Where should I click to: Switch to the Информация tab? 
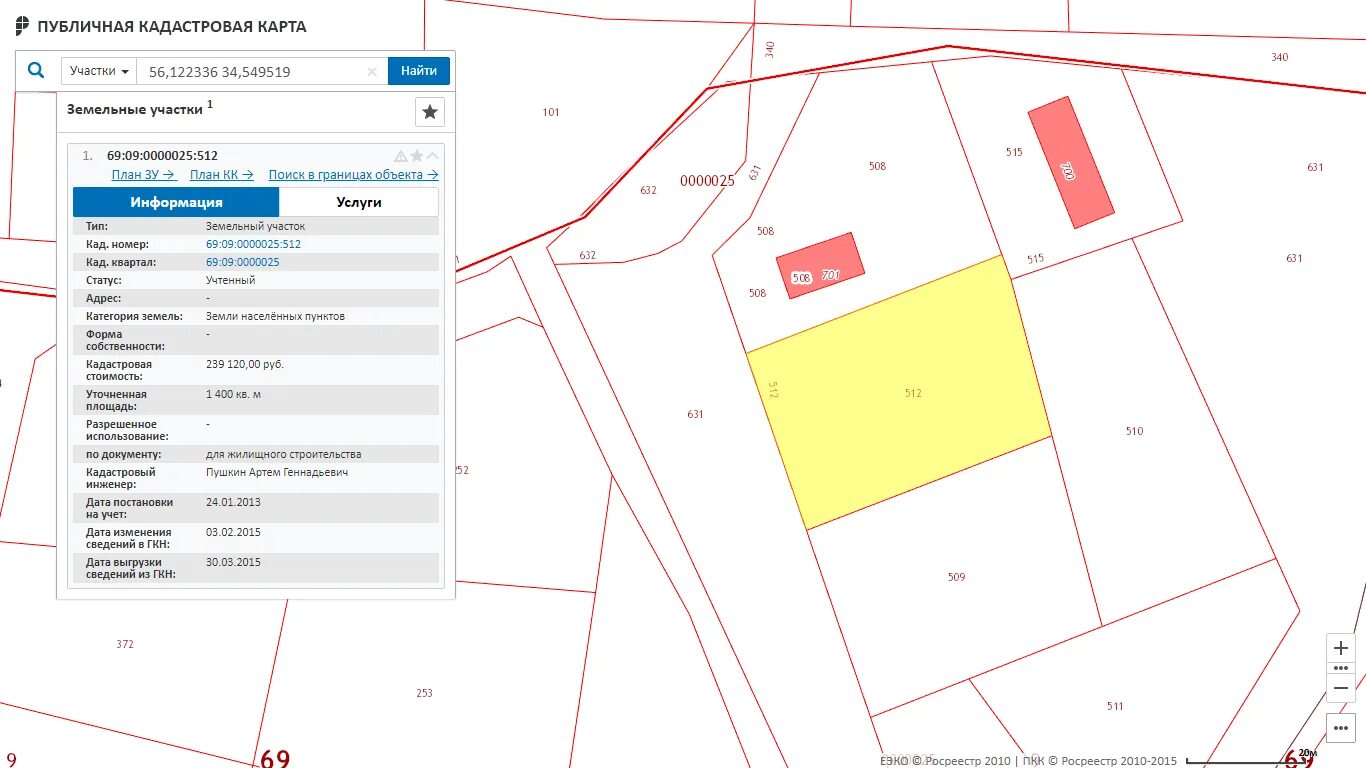tap(176, 202)
